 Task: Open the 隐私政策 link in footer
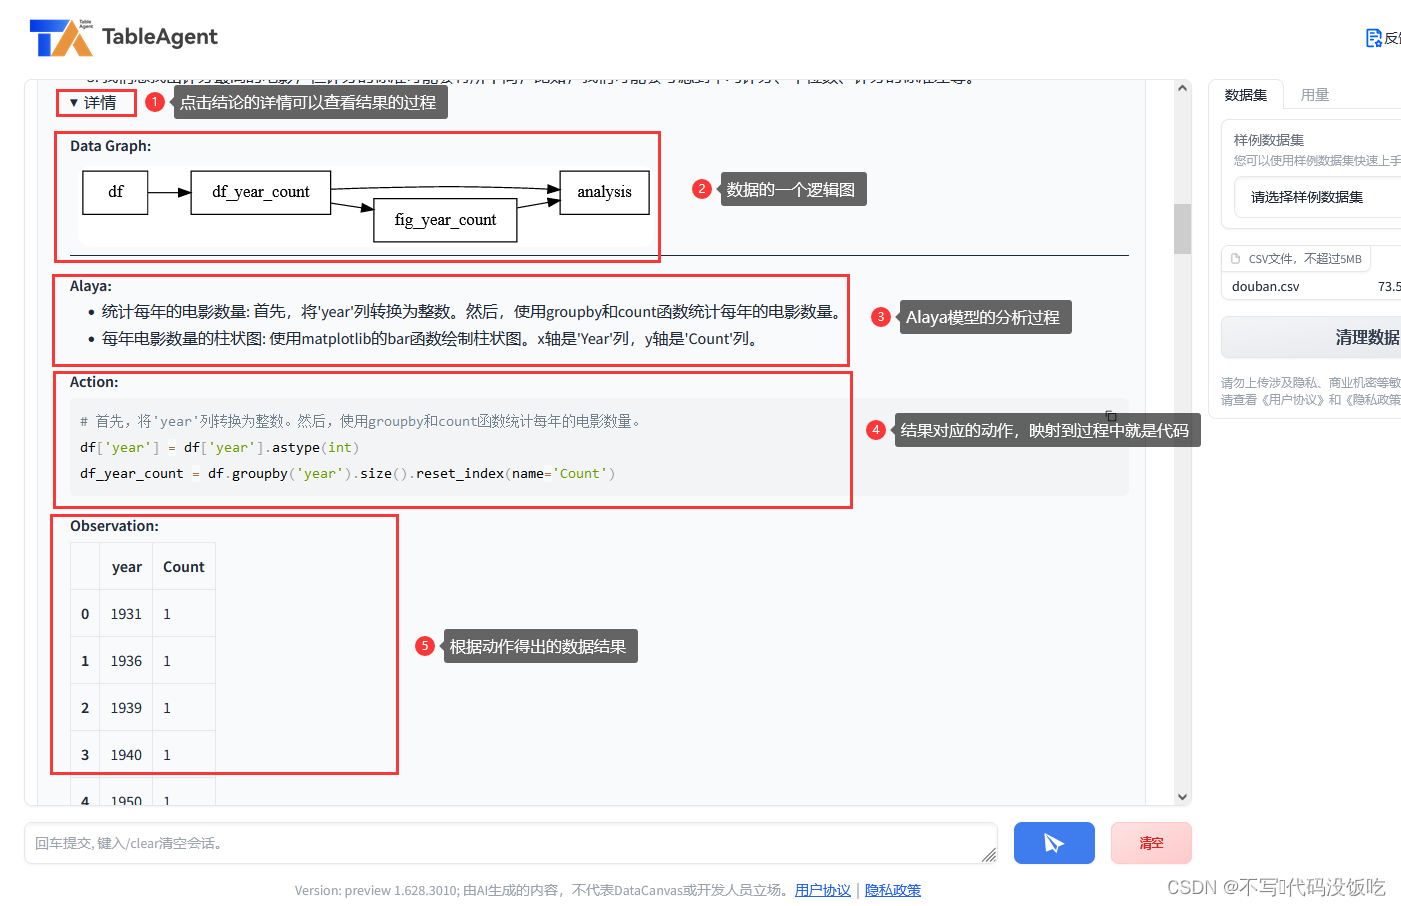coord(893,890)
